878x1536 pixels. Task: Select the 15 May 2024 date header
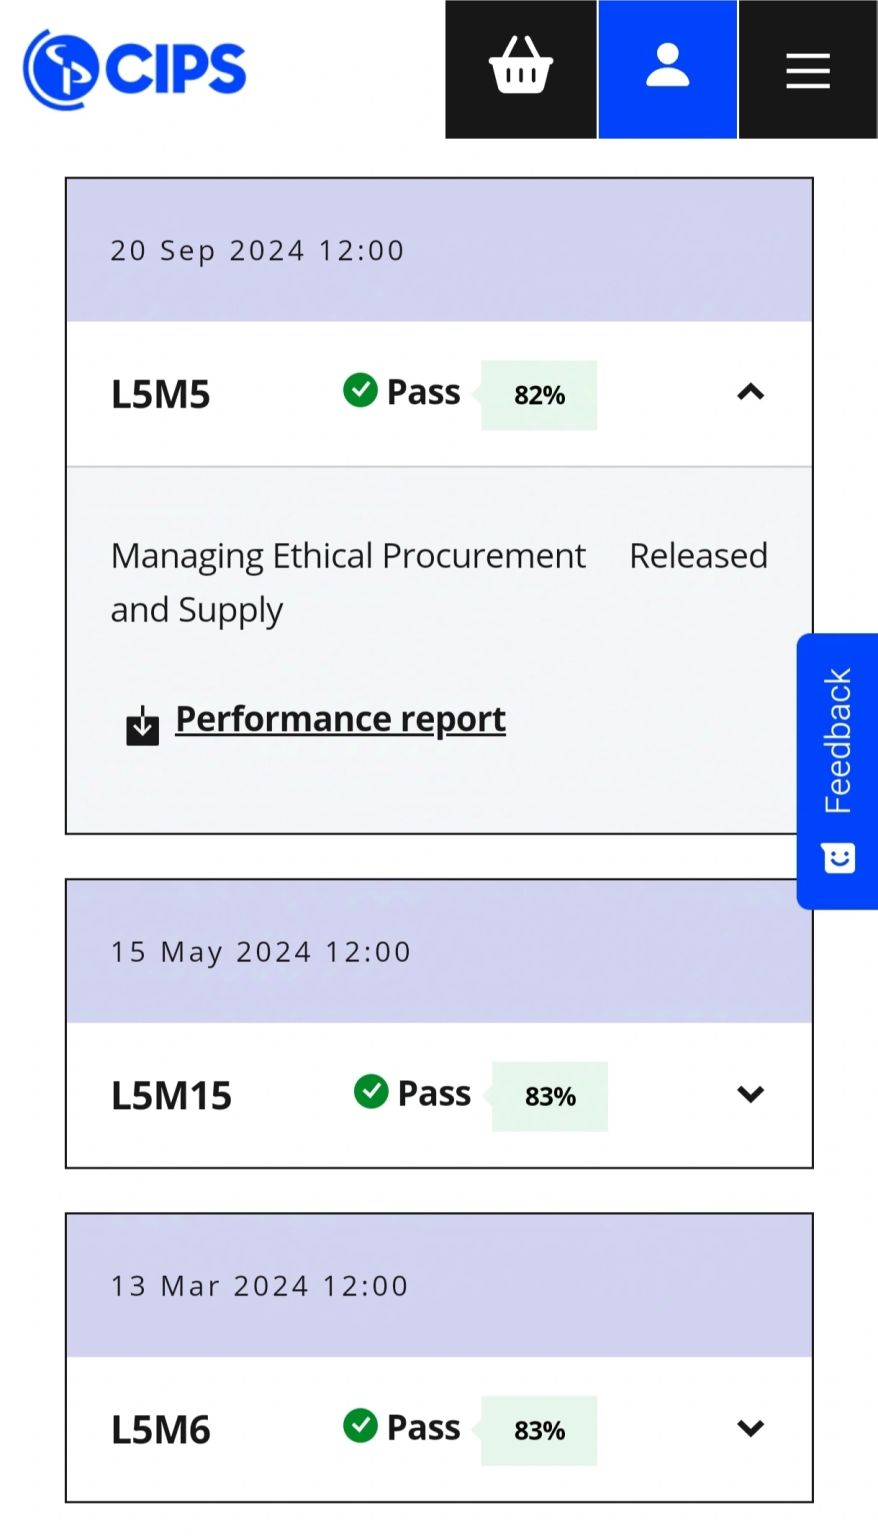pyautogui.click(x=260, y=952)
